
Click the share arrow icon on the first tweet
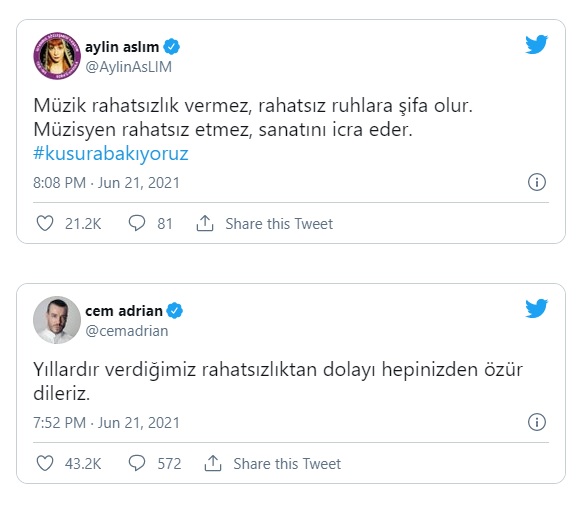coord(205,223)
